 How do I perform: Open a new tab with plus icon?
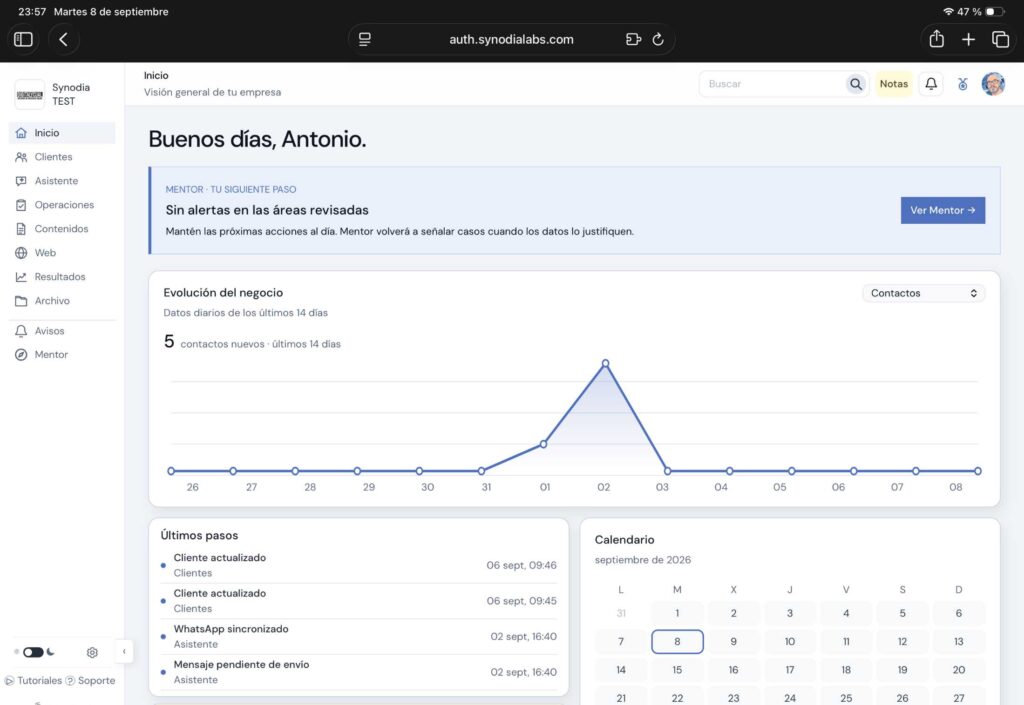pyautogui.click(x=968, y=39)
